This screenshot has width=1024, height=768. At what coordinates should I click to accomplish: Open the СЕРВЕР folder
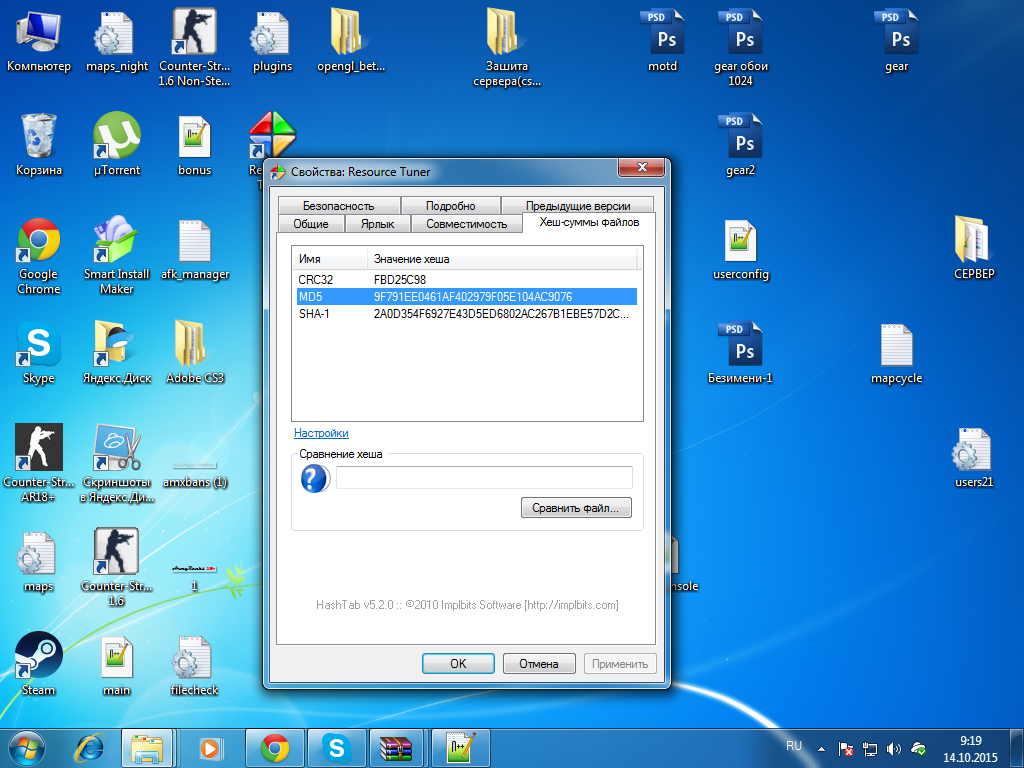974,248
